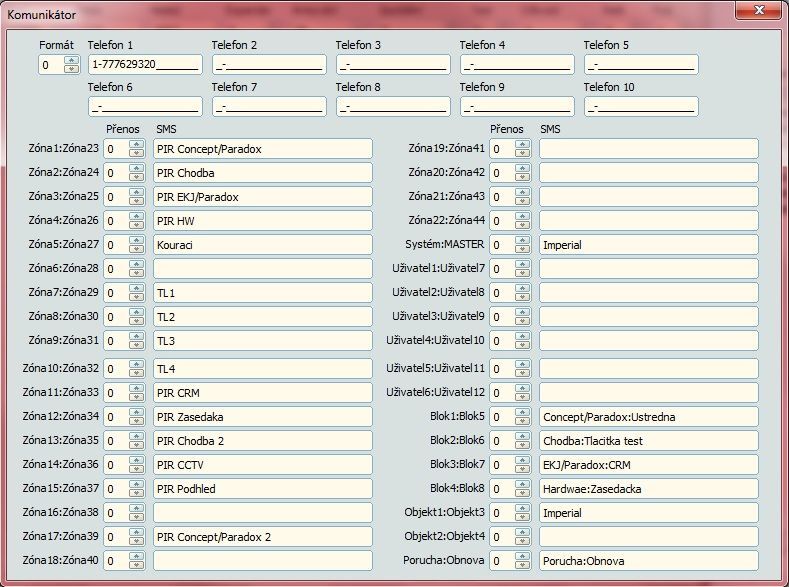
Task: Edit the Kouraci SMS text field
Action: [262, 245]
